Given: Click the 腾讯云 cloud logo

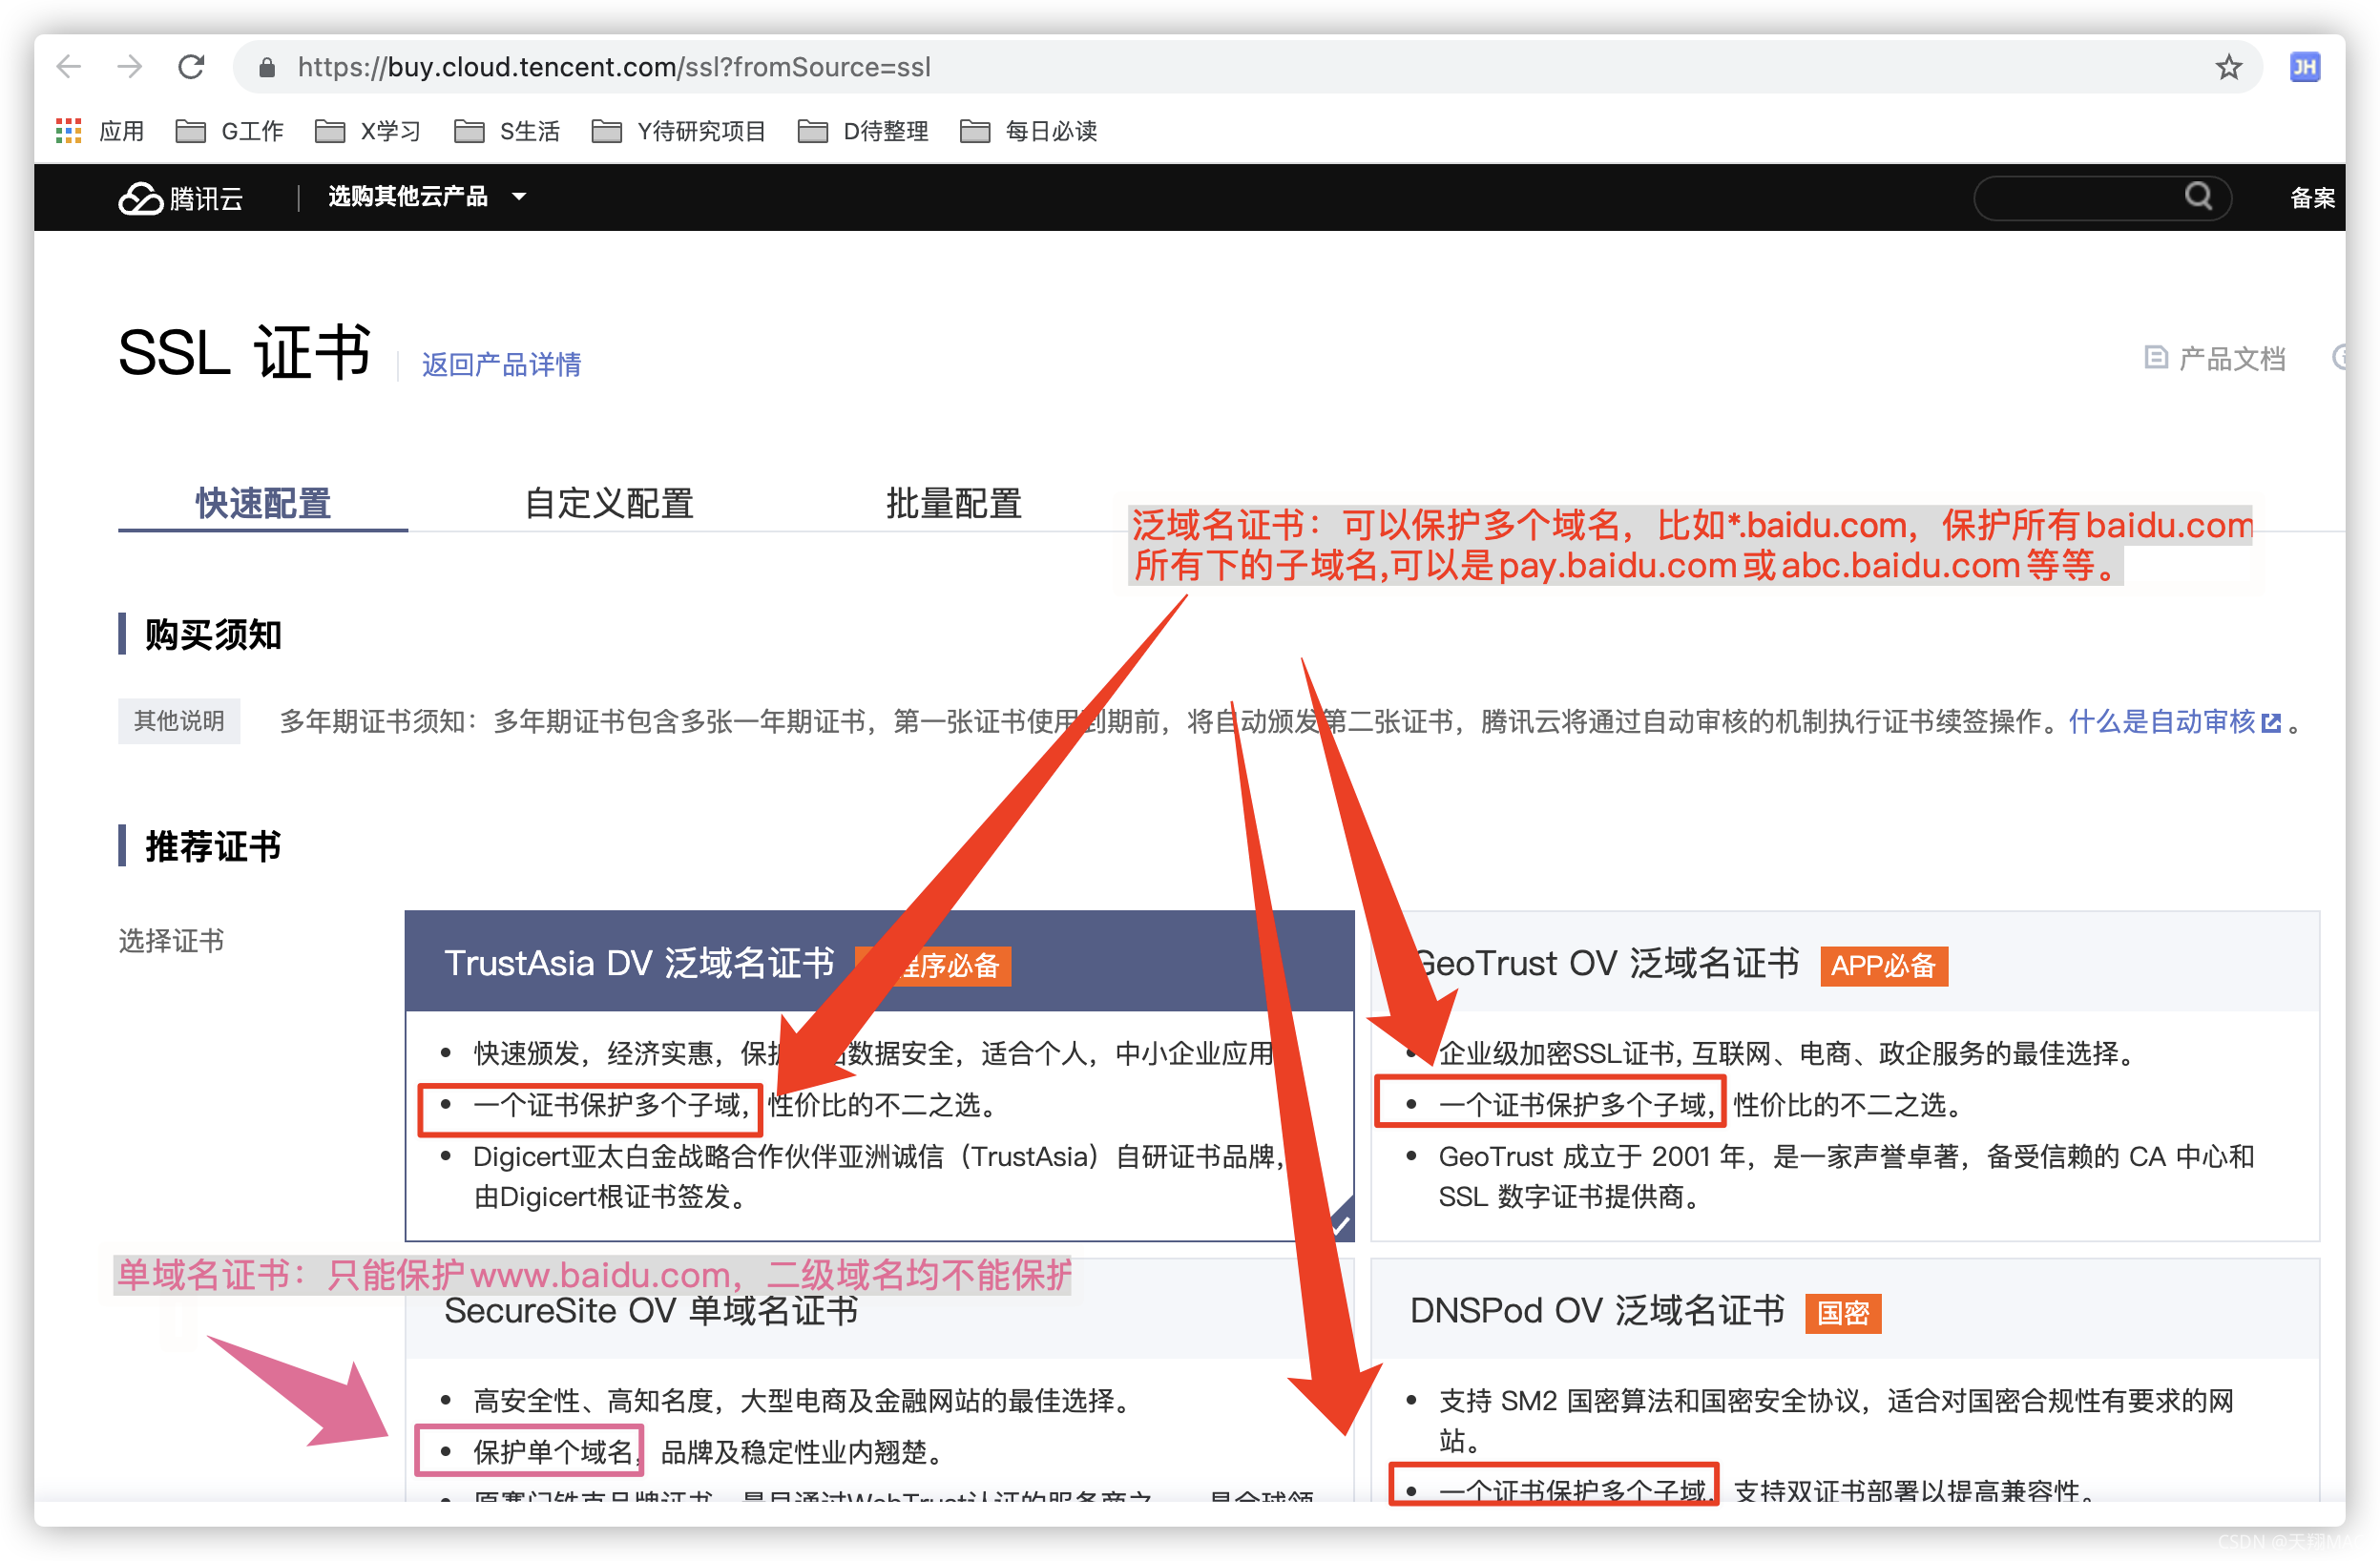Looking at the screenshot, I should point(181,198).
